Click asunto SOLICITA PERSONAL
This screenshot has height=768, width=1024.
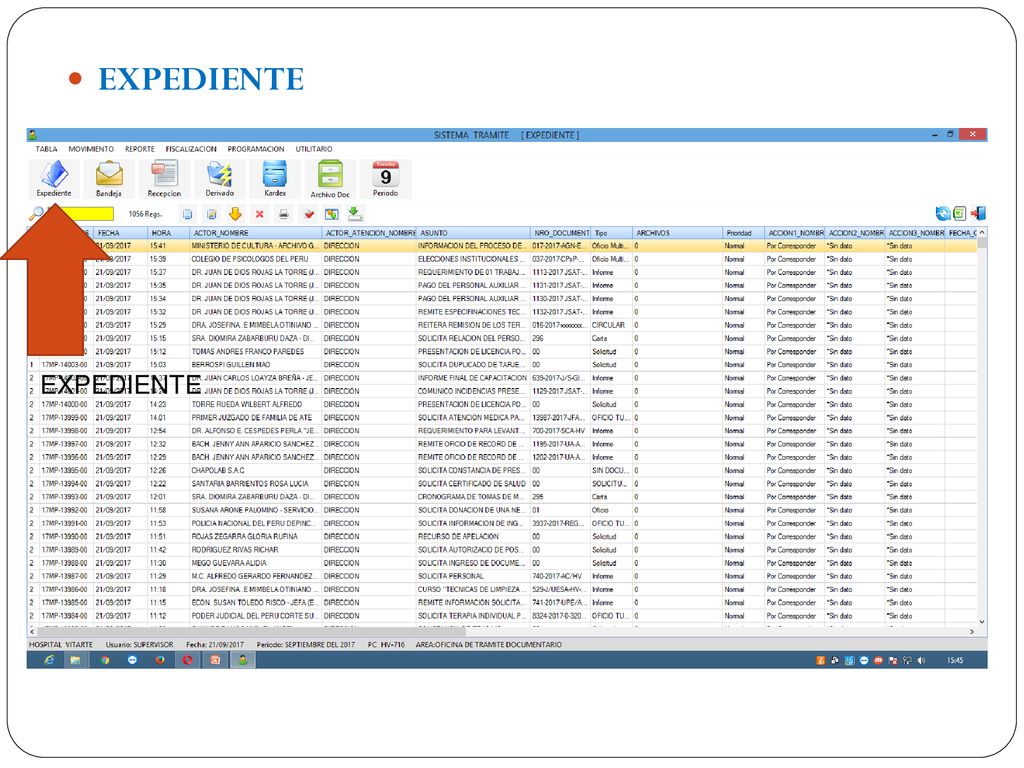451,576
